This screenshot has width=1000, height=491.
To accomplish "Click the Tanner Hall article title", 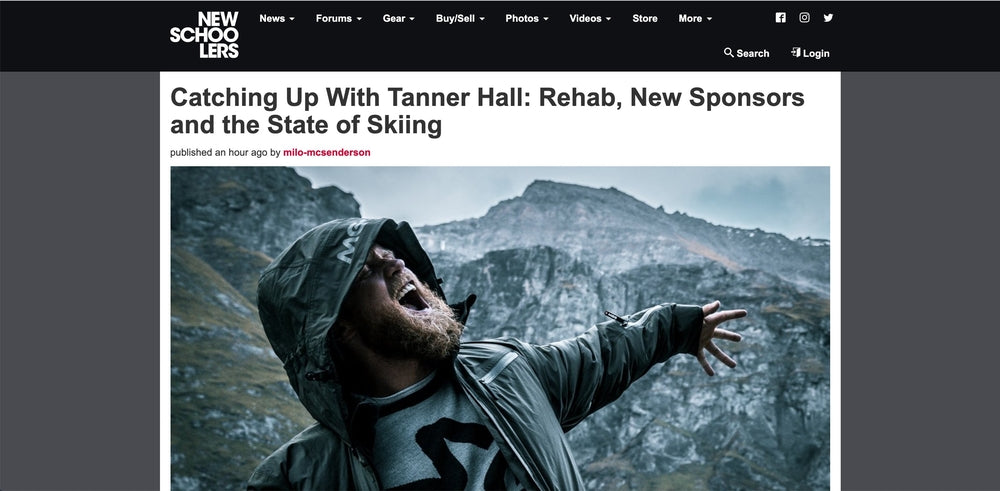I will 487,112.
